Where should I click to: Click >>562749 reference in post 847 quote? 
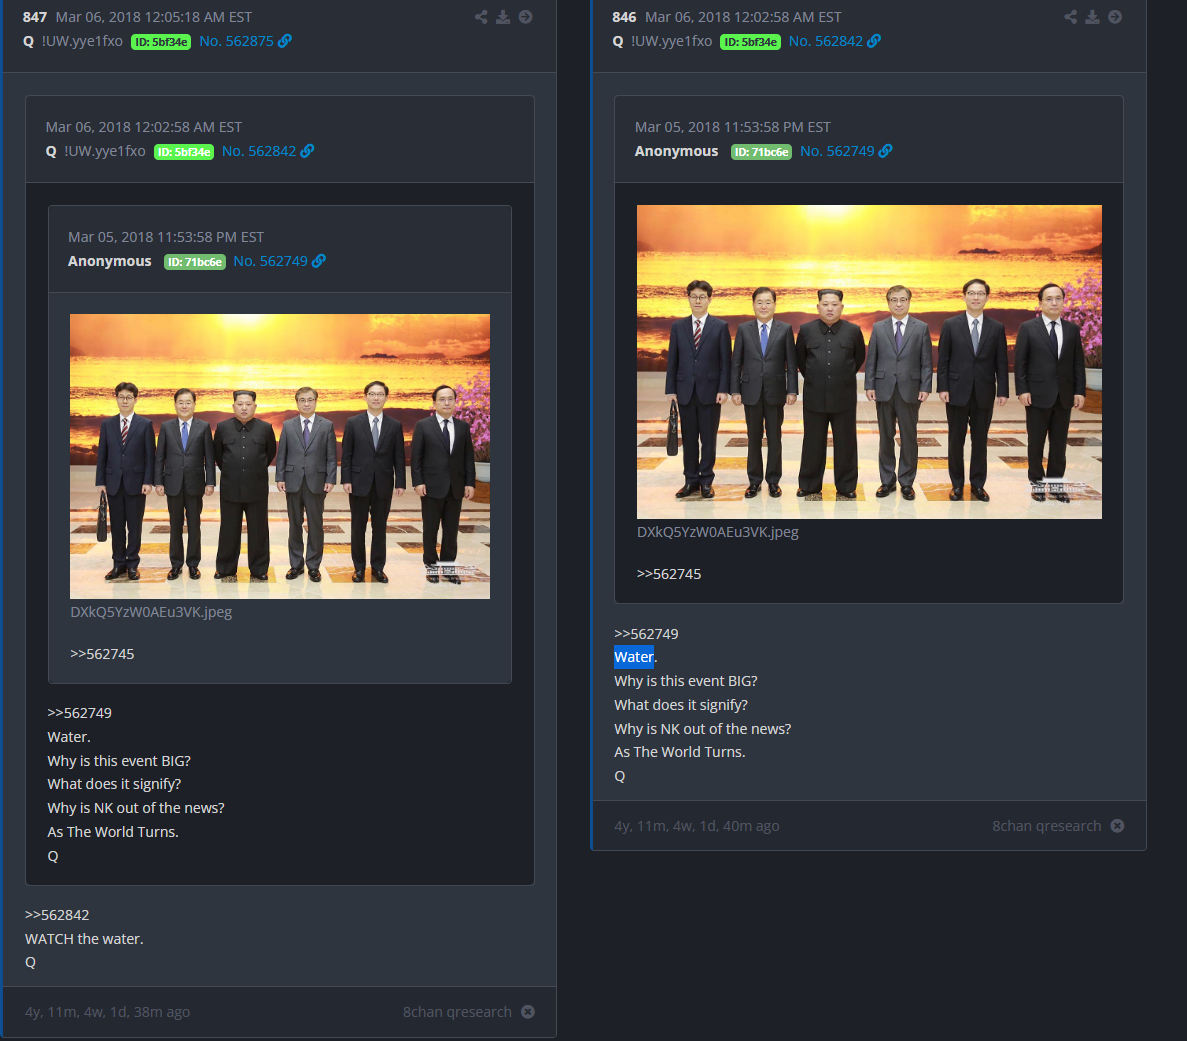pyautogui.click(x=79, y=712)
